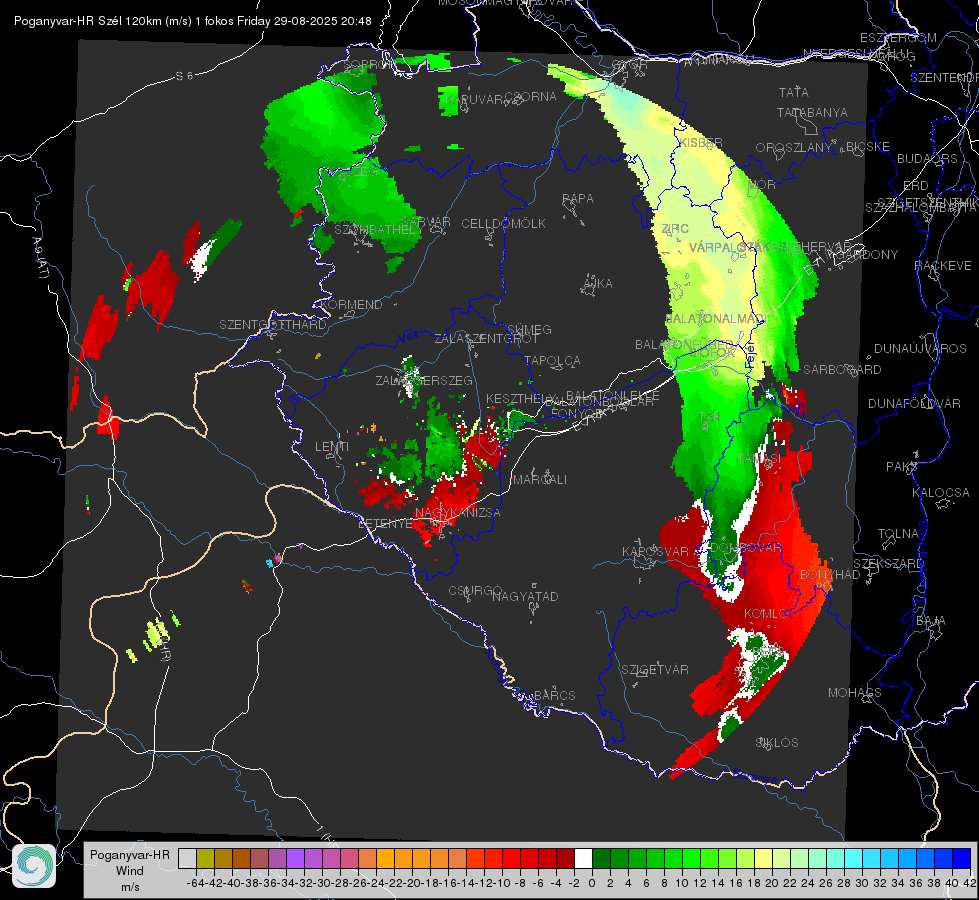Screen dimensions: 979x900
Task: Click the TAPOLCA city label
Action: 553,360
